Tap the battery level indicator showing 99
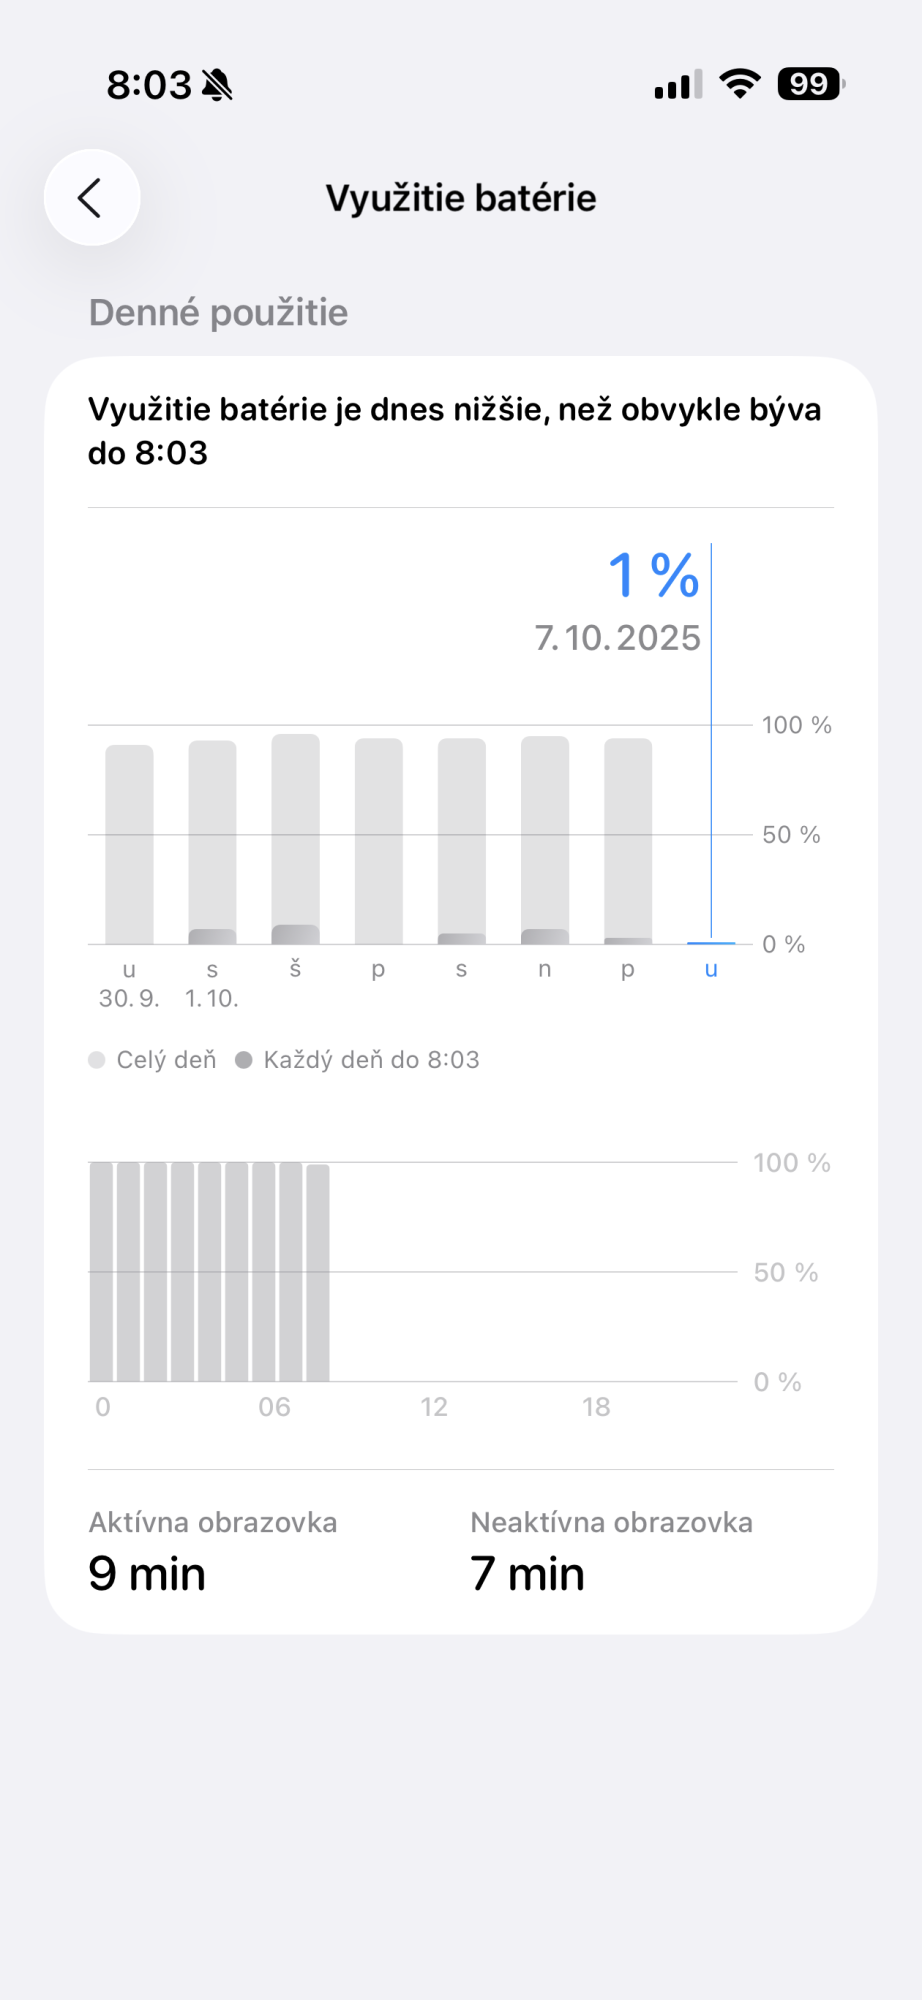922x2000 pixels. 811,84
